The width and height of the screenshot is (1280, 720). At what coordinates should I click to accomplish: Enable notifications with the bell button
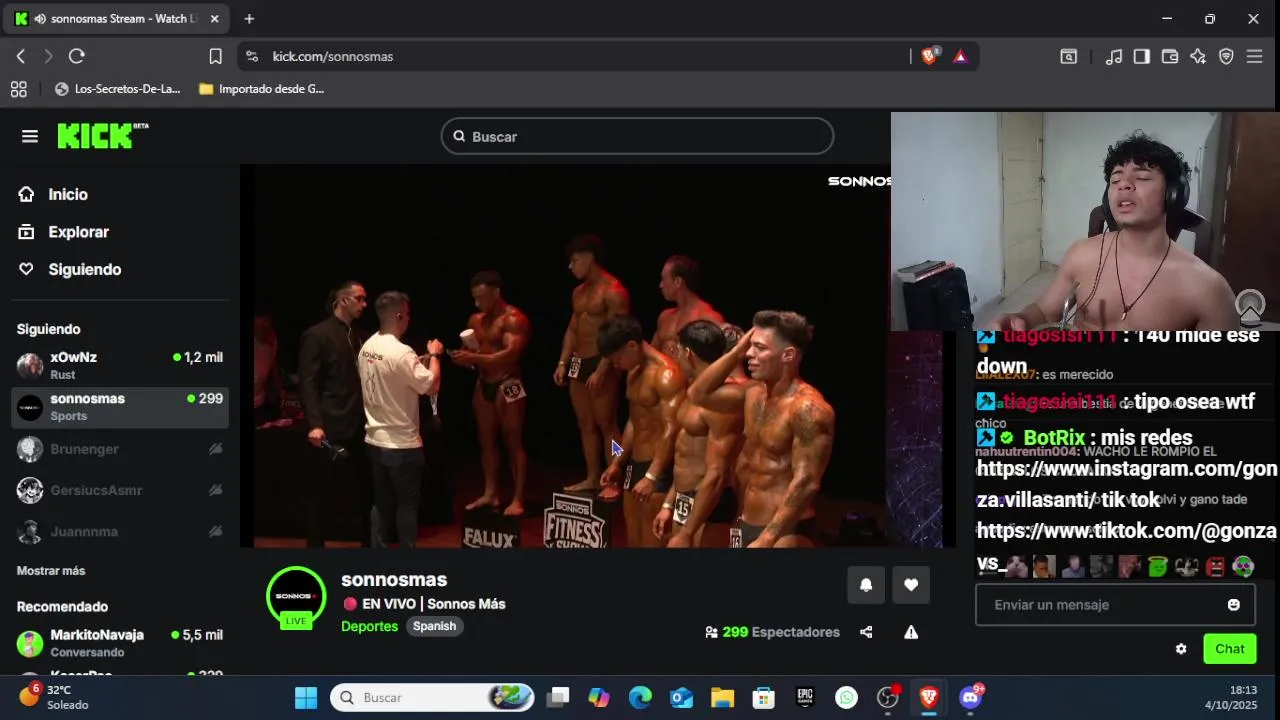click(866, 585)
